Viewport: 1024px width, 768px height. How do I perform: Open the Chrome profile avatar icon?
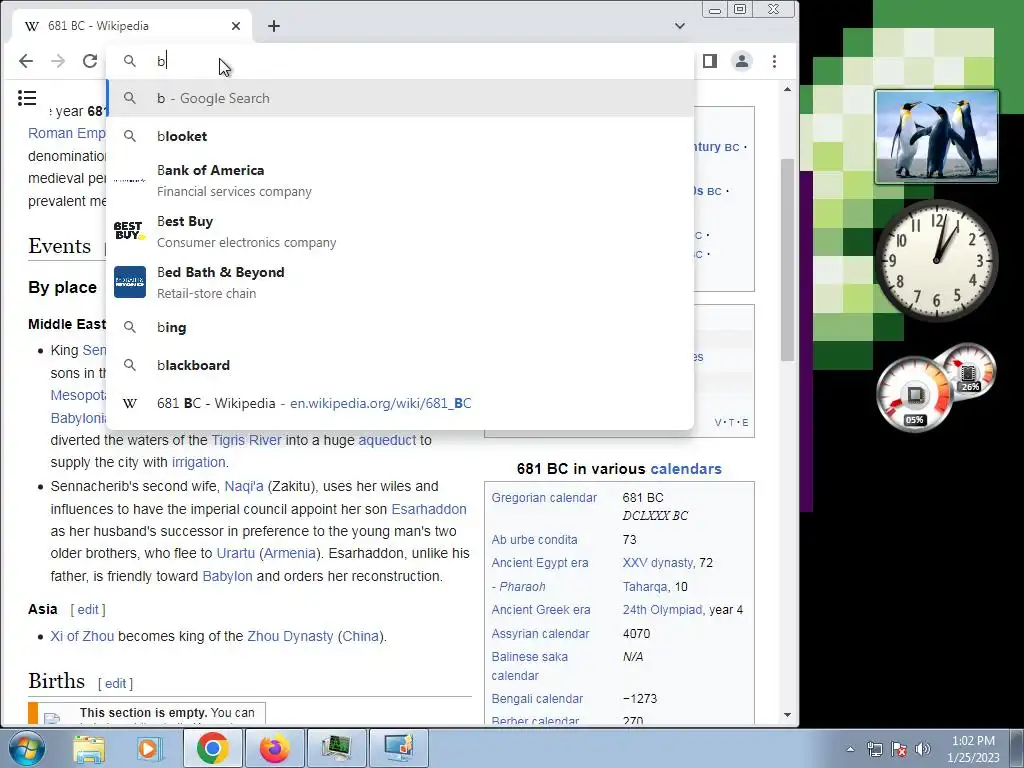tap(742, 61)
